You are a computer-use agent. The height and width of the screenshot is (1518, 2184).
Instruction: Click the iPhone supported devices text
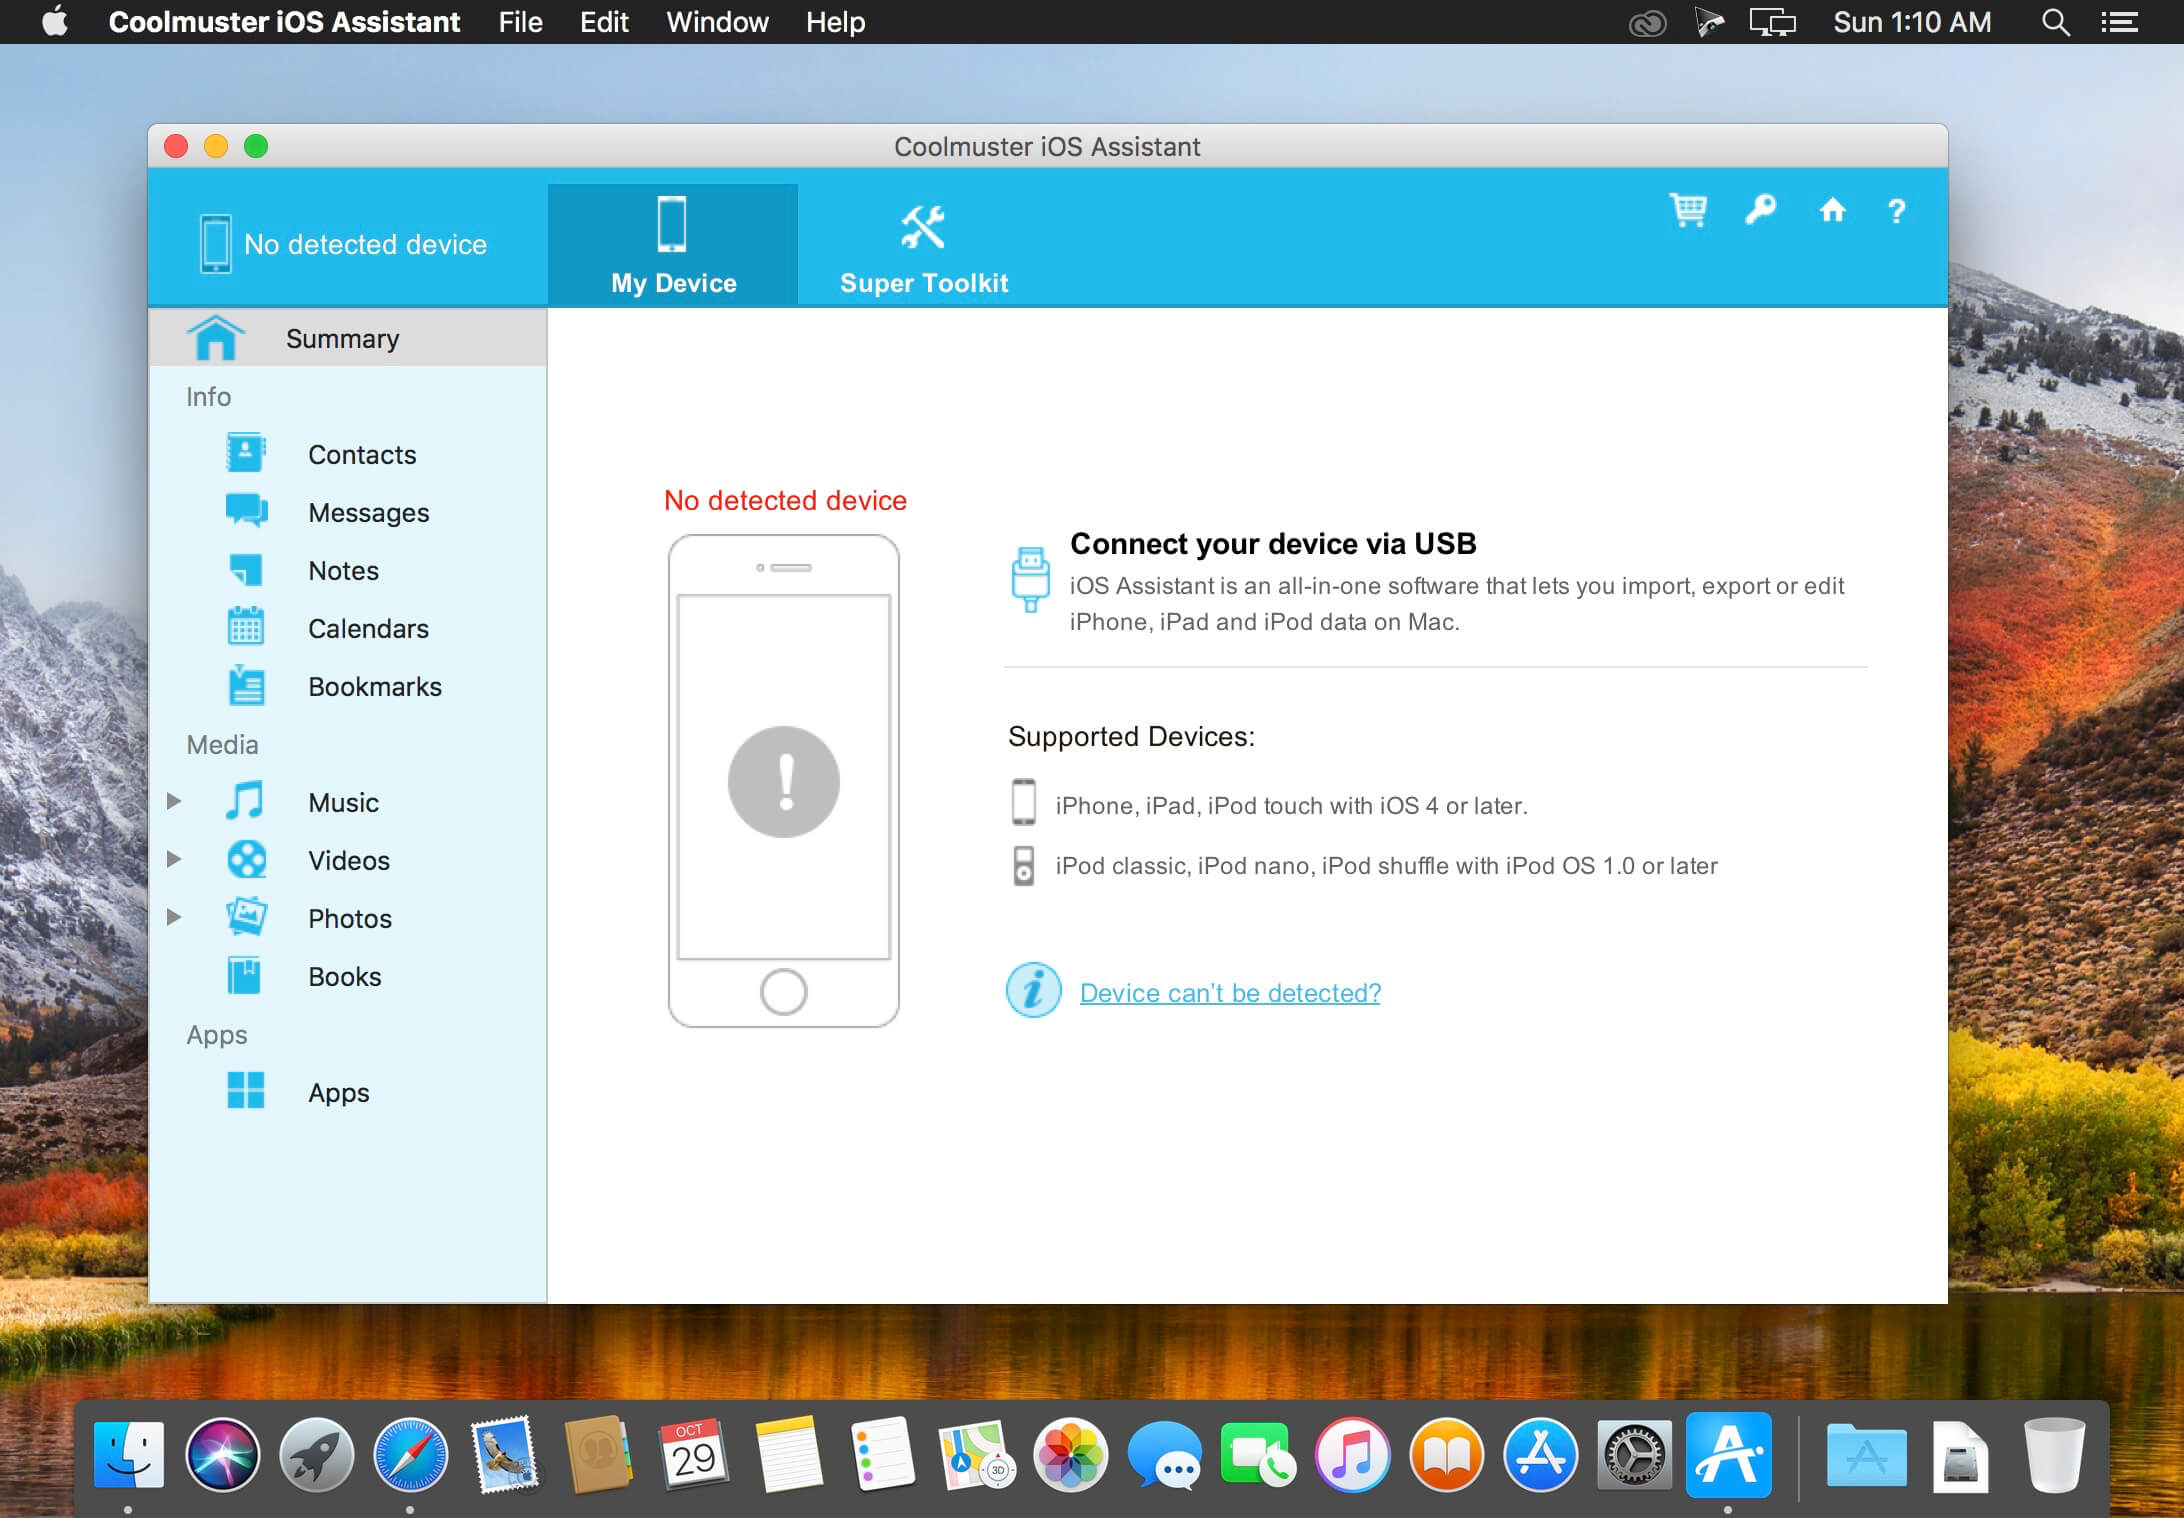[x=1291, y=805]
